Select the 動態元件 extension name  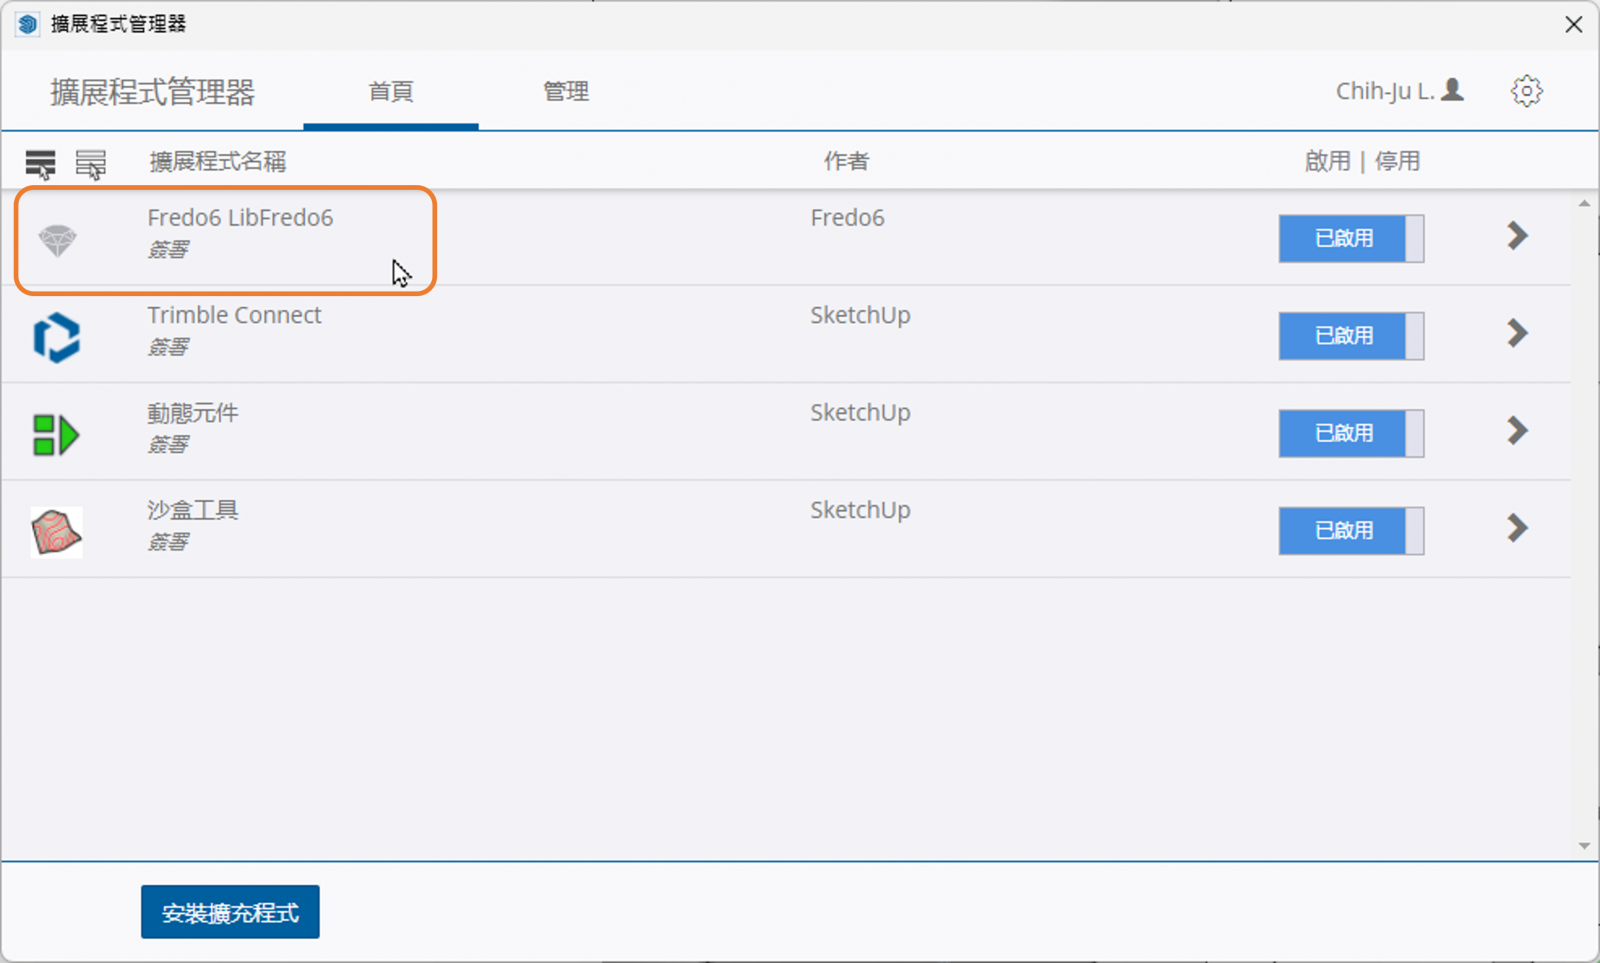point(193,412)
